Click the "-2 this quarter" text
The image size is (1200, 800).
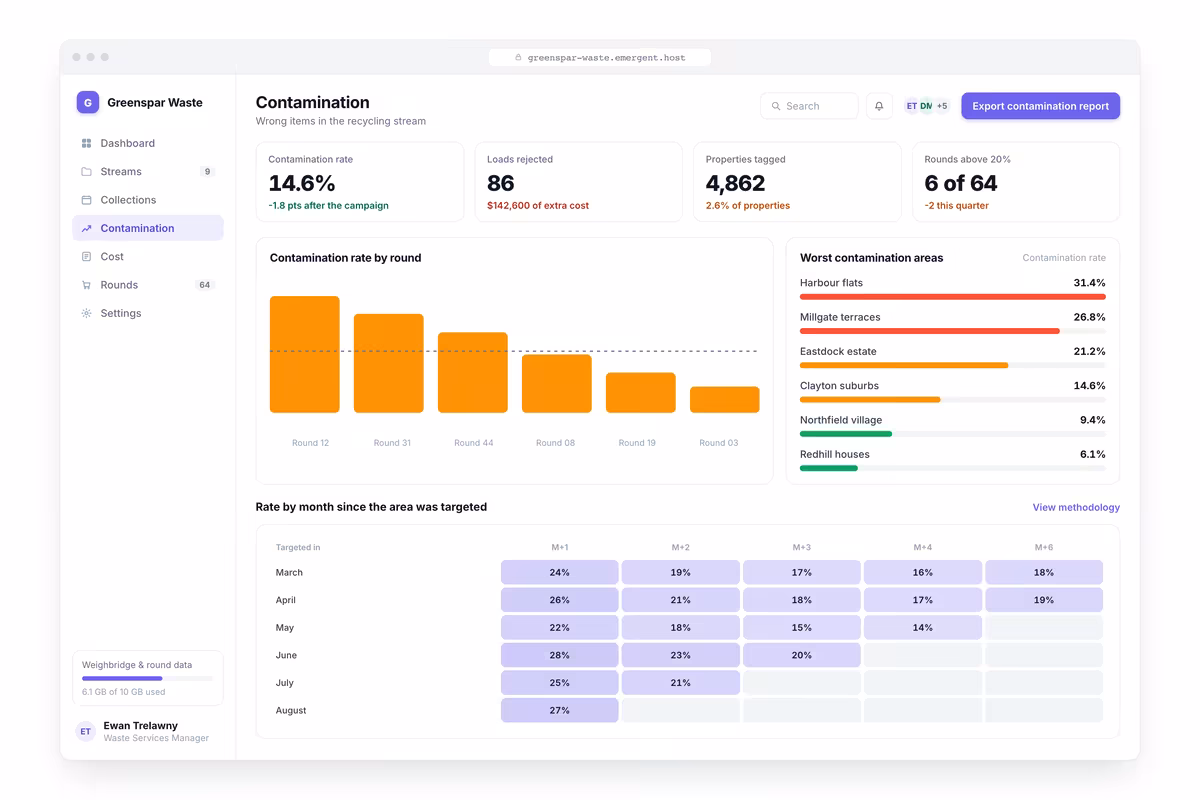[957, 206]
